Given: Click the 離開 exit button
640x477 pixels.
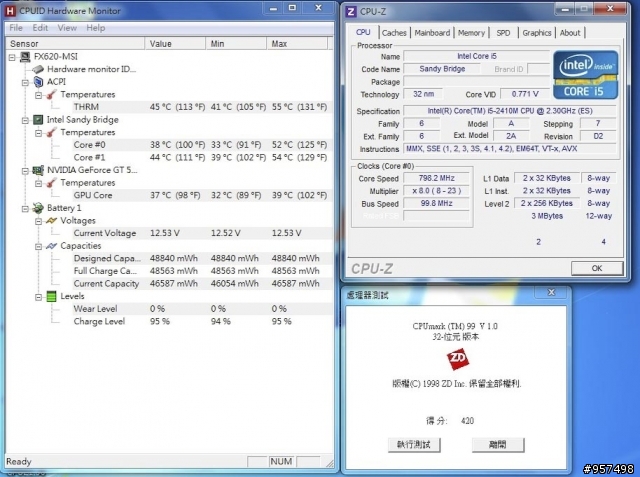Looking at the screenshot, I should pos(498,445).
